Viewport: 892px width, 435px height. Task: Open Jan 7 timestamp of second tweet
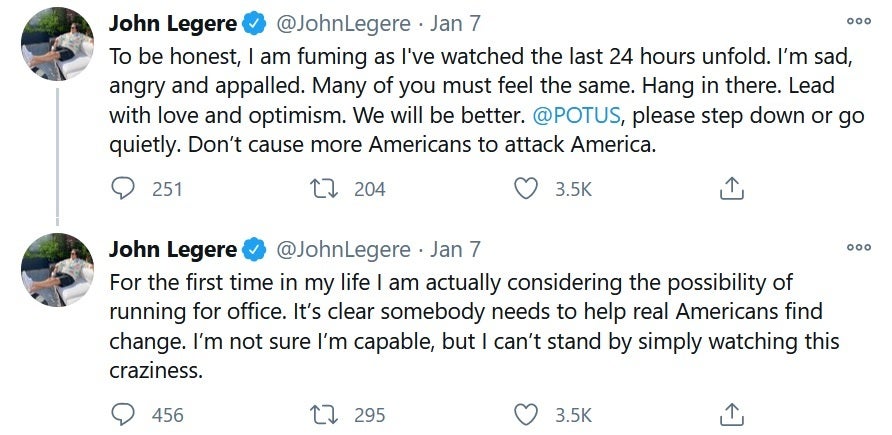[x=455, y=248]
